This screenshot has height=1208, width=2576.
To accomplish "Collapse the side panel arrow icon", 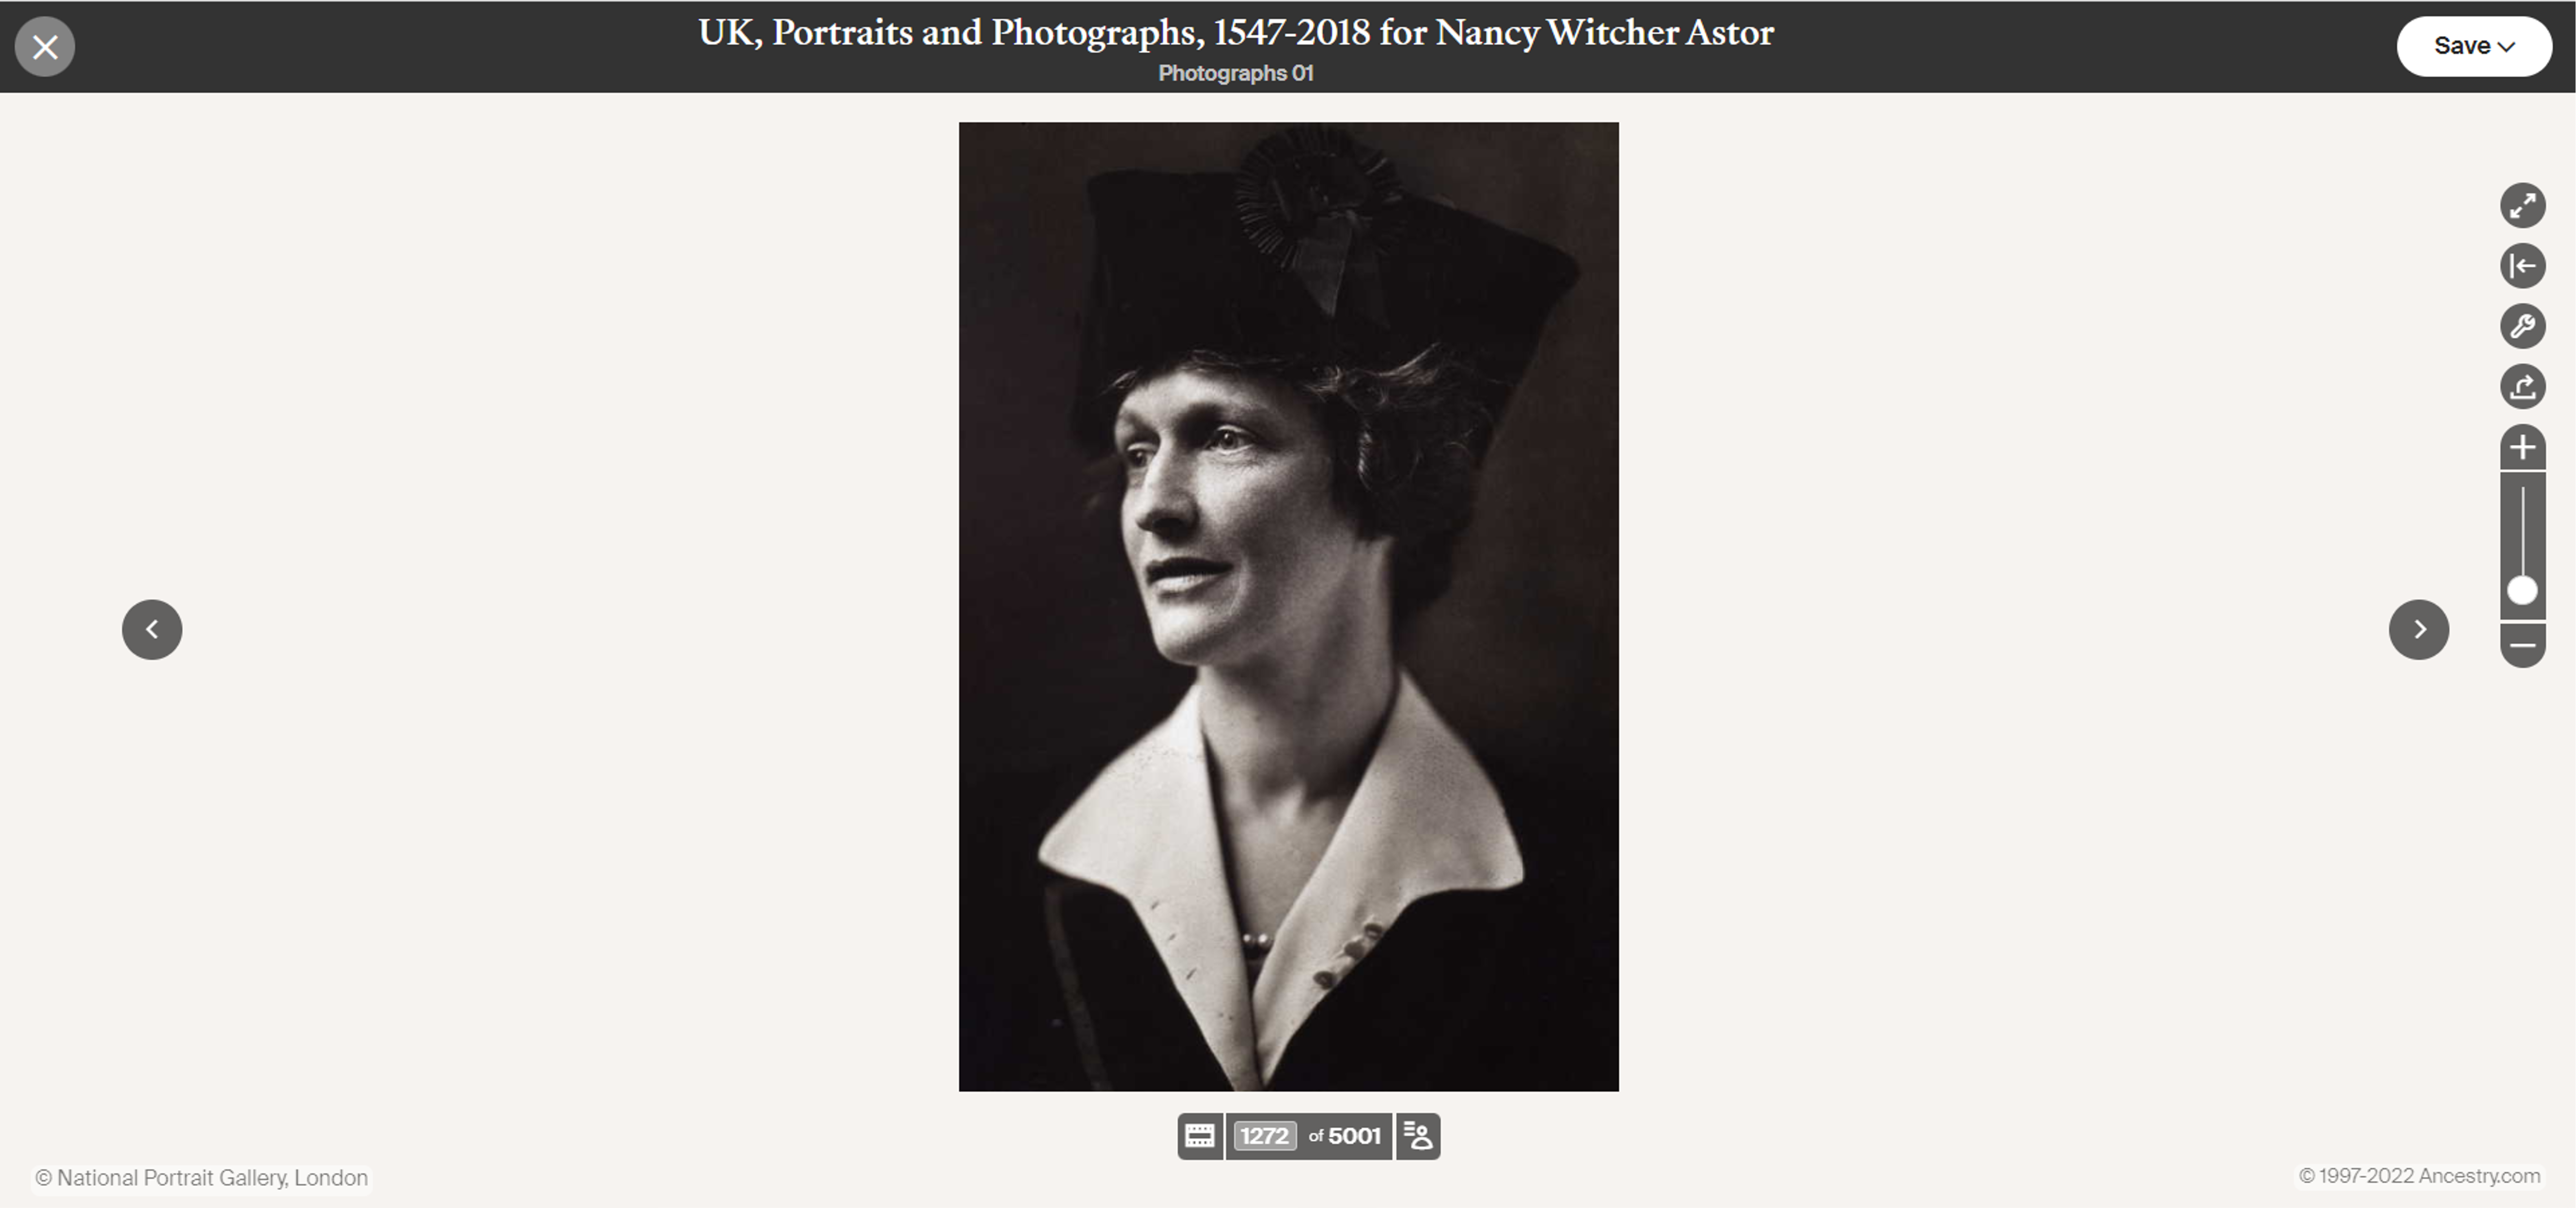I will 2522,266.
